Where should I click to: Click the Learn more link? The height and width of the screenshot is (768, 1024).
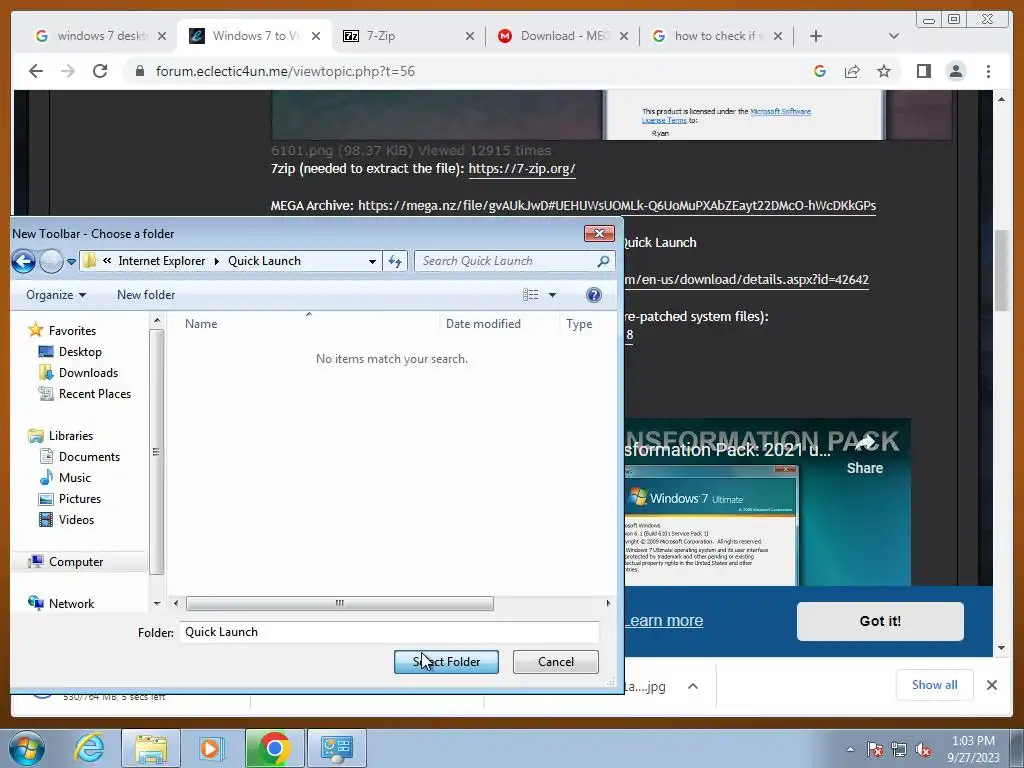click(664, 620)
